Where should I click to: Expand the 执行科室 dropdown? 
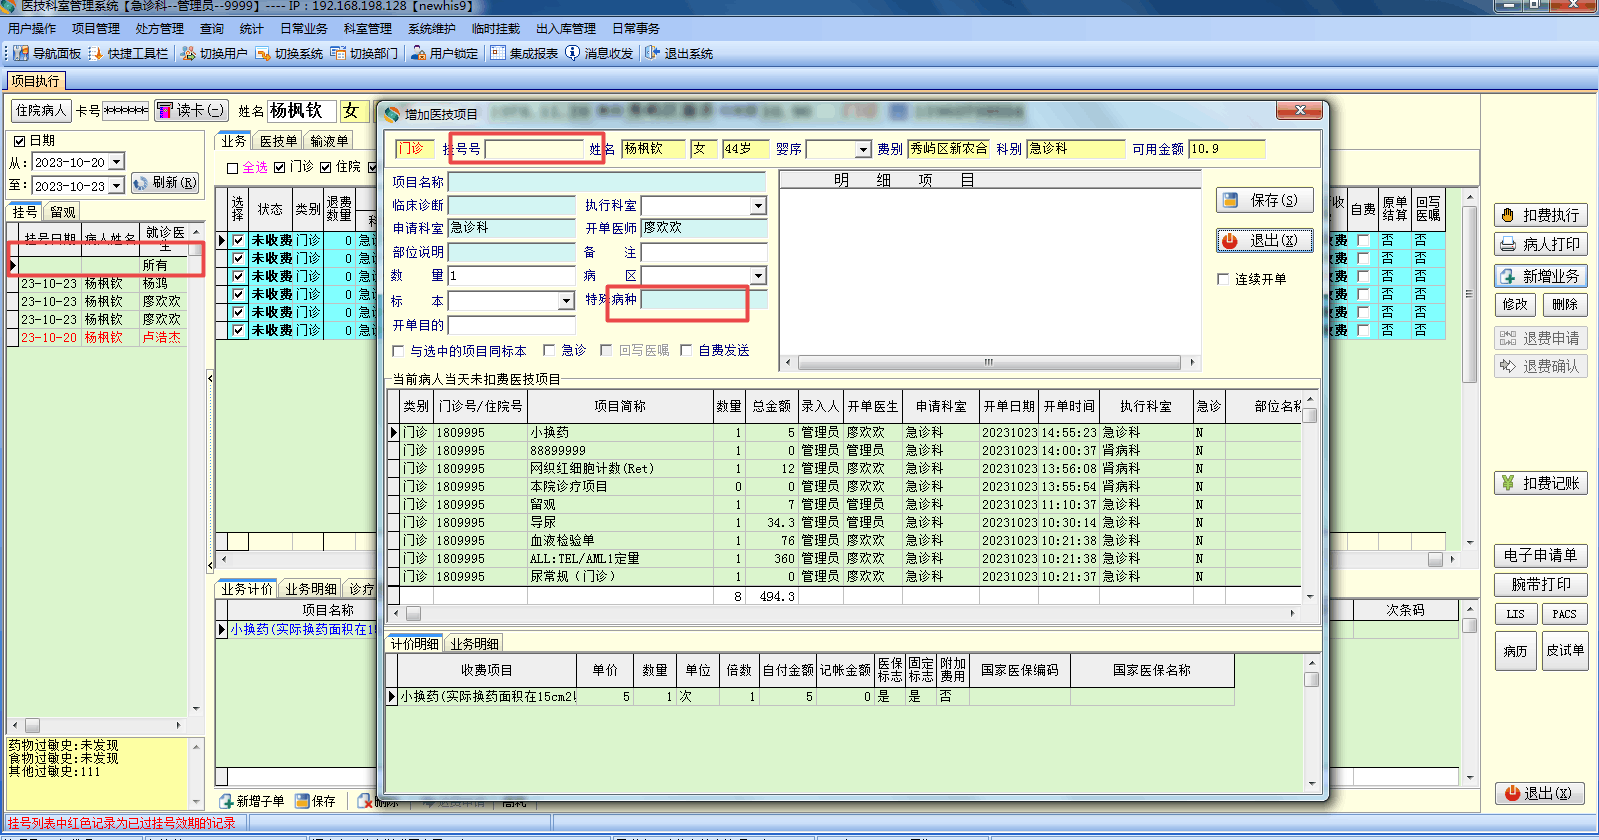coord(758,206)
